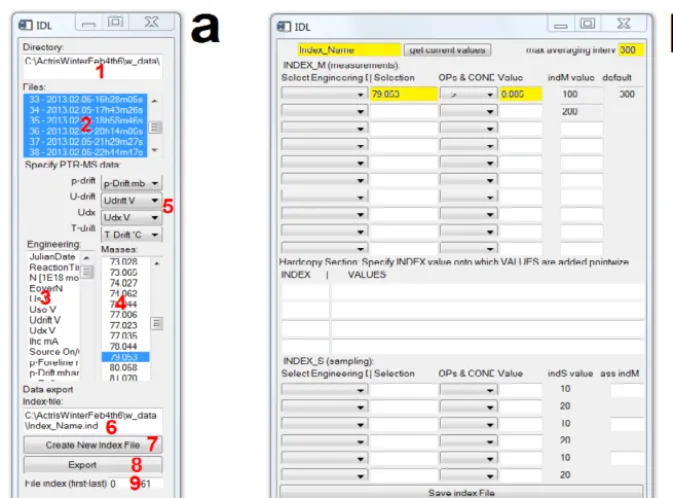
Task: Click the Files list scroll-up arrow
Action: click(155, 100)
